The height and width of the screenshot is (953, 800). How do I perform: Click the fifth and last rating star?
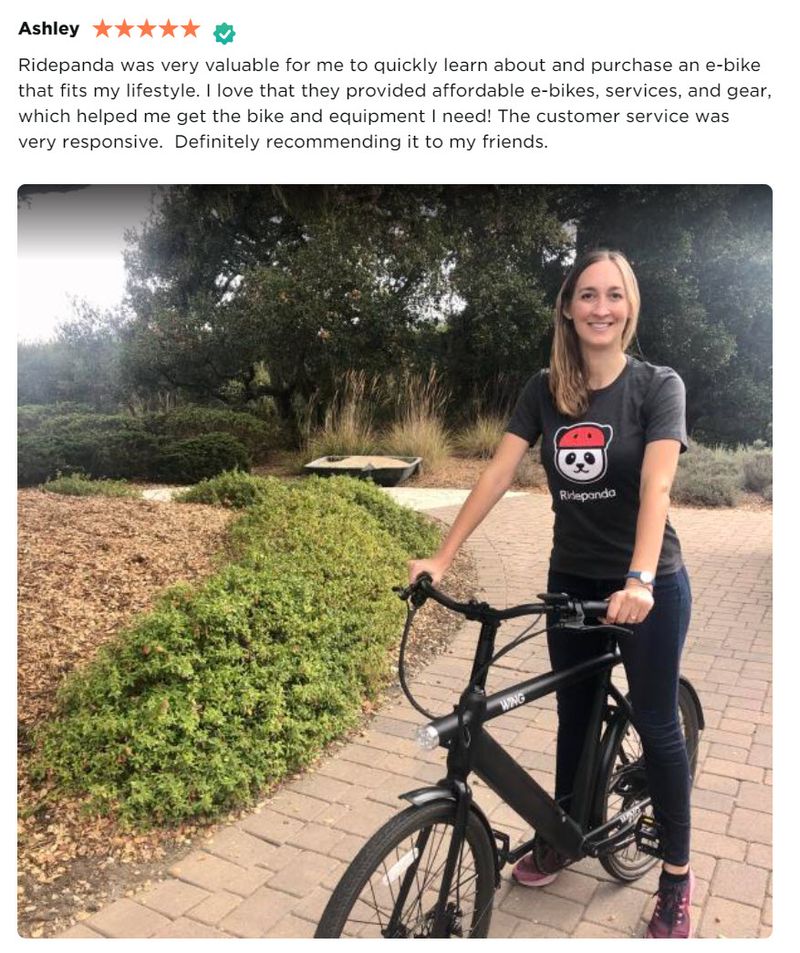pyautogui.click(x=190, y=28)
